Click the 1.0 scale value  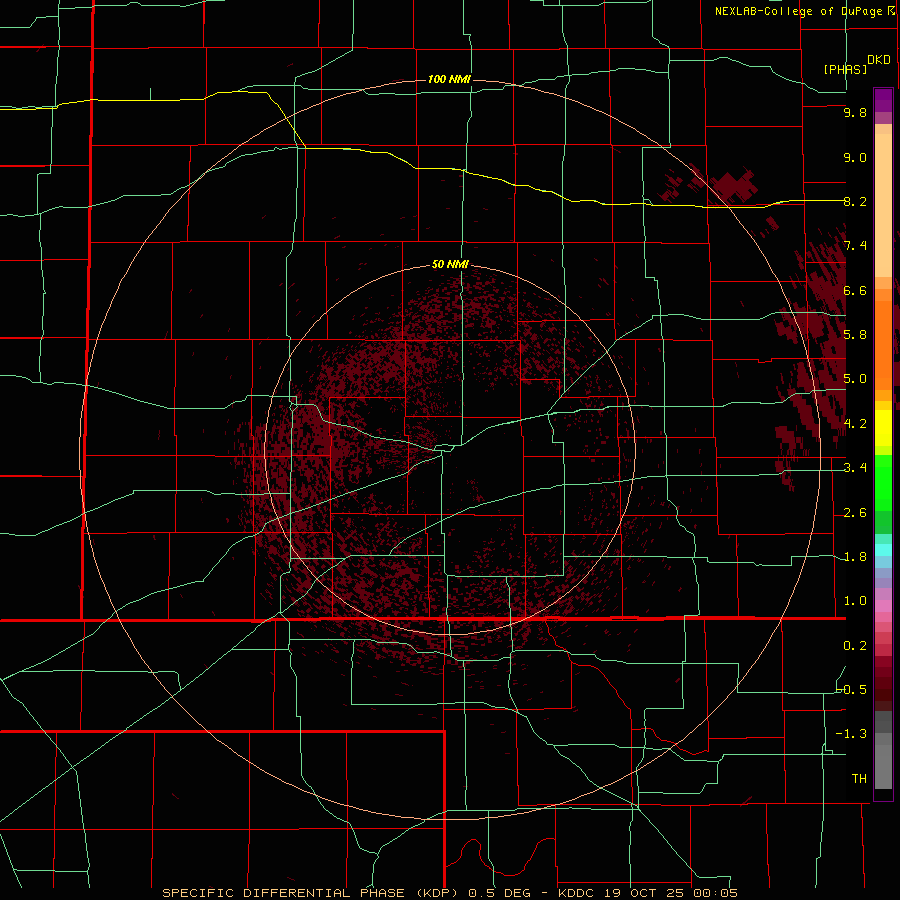855,601
